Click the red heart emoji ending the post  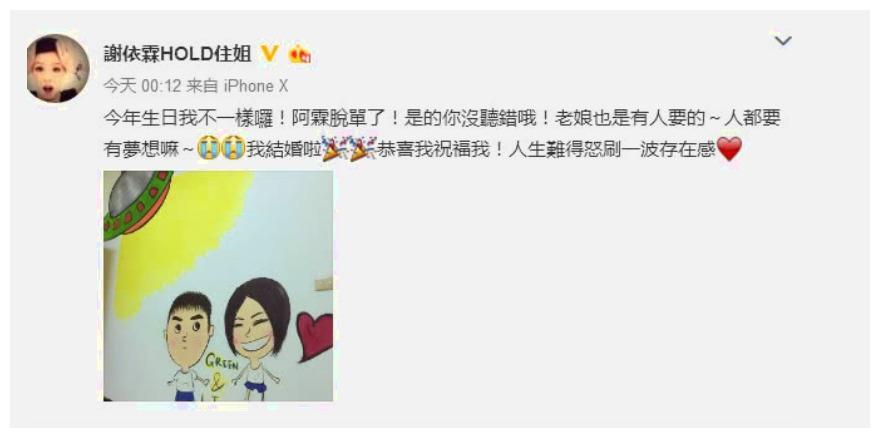tap(729, 149)
